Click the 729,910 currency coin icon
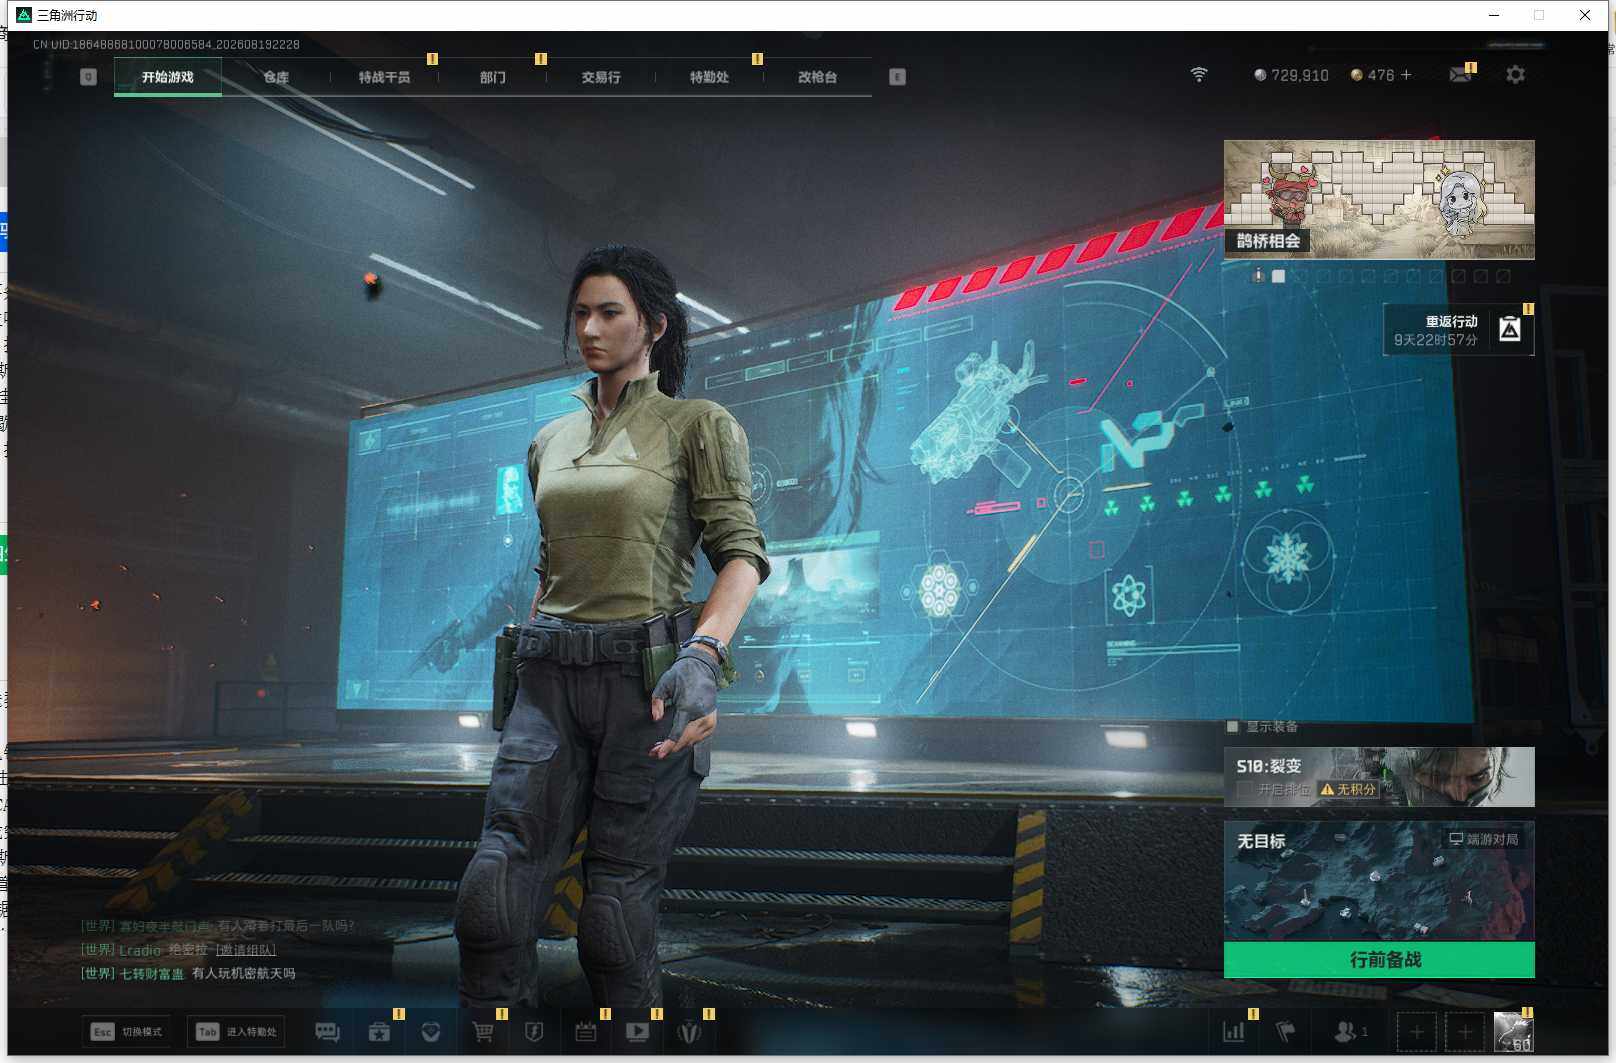Screen dimensions: 1616x1063 coord(1260,75)
